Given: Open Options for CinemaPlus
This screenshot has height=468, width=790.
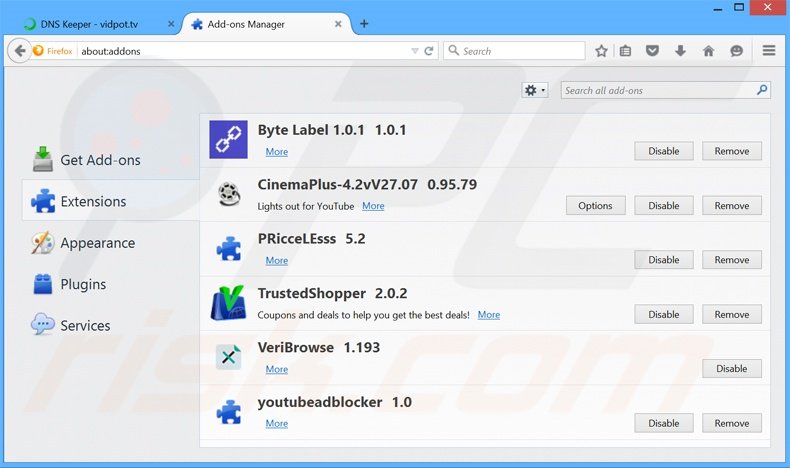Looking at the screenshot, I should click(x=595, y=206).
